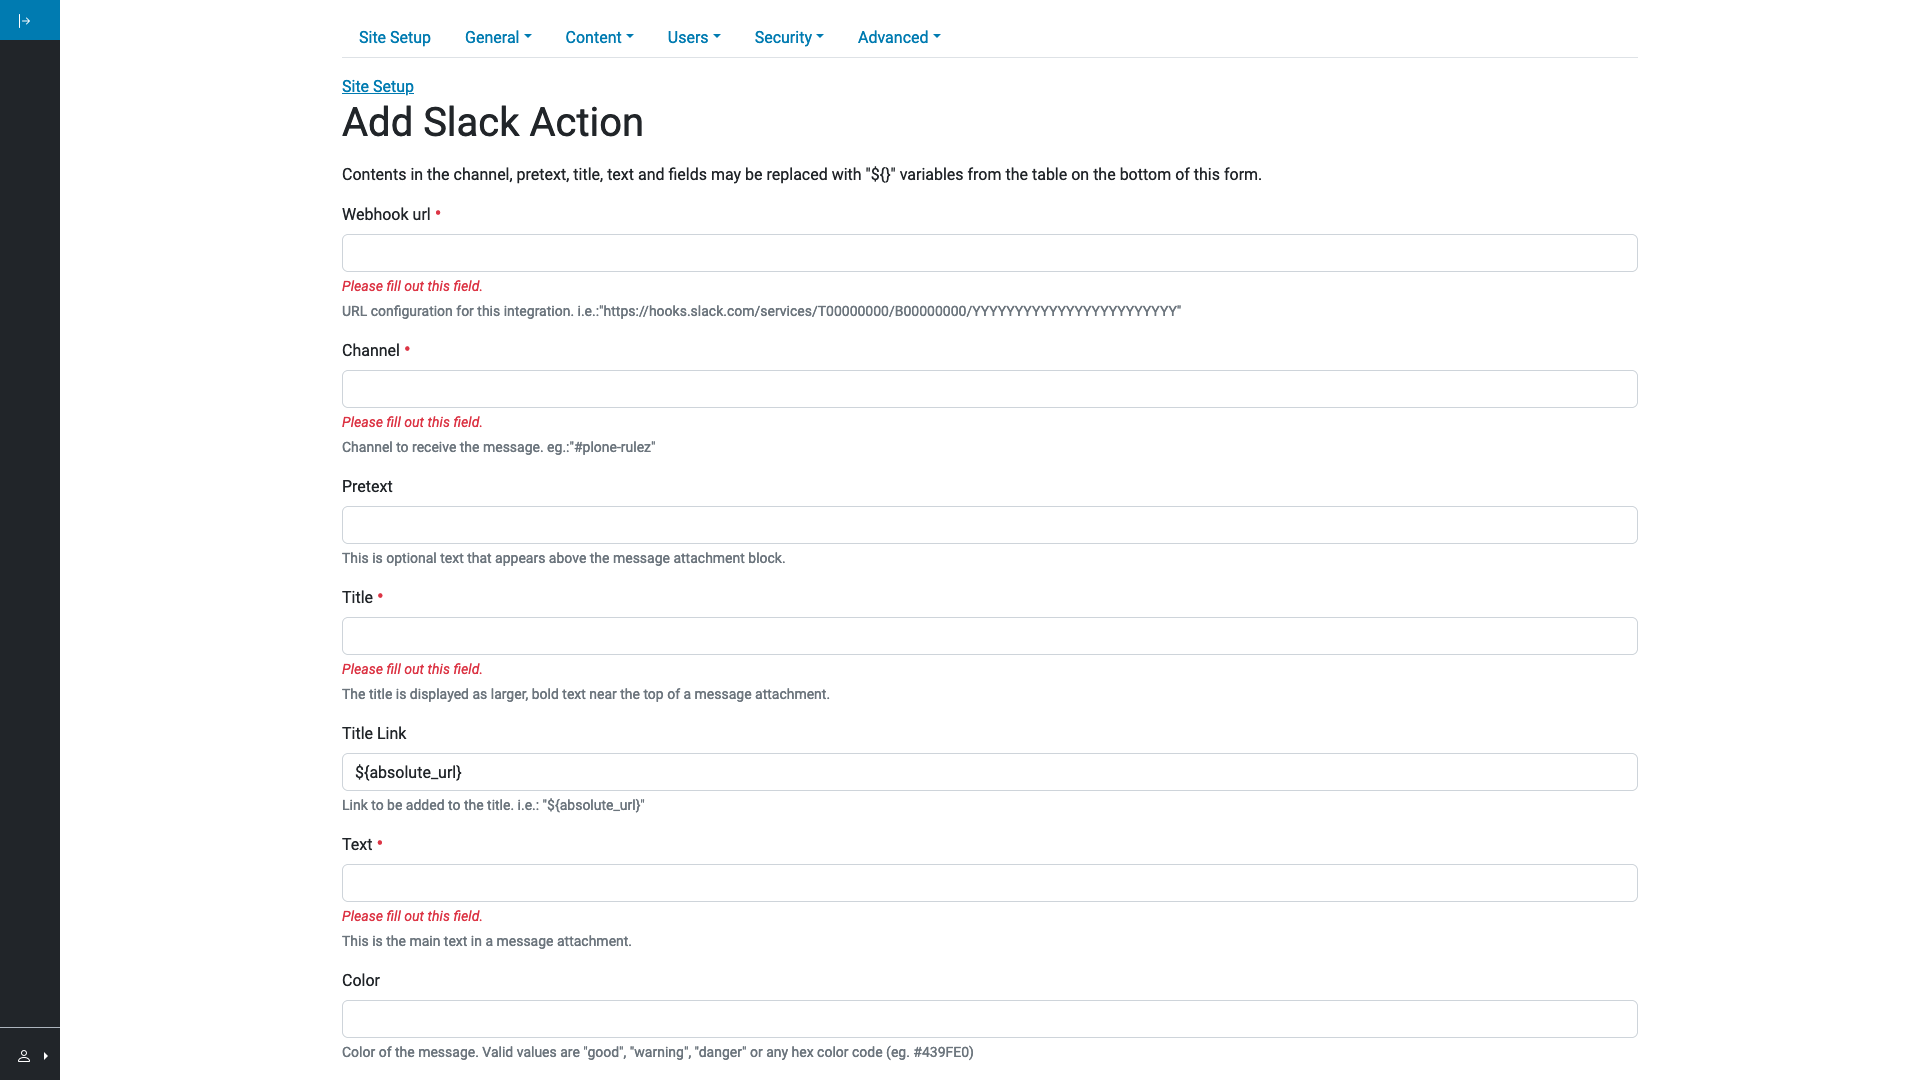Focus the Webhook url input field
The width and height of the screenshot is (1920, 1080).
coord(990,253)
